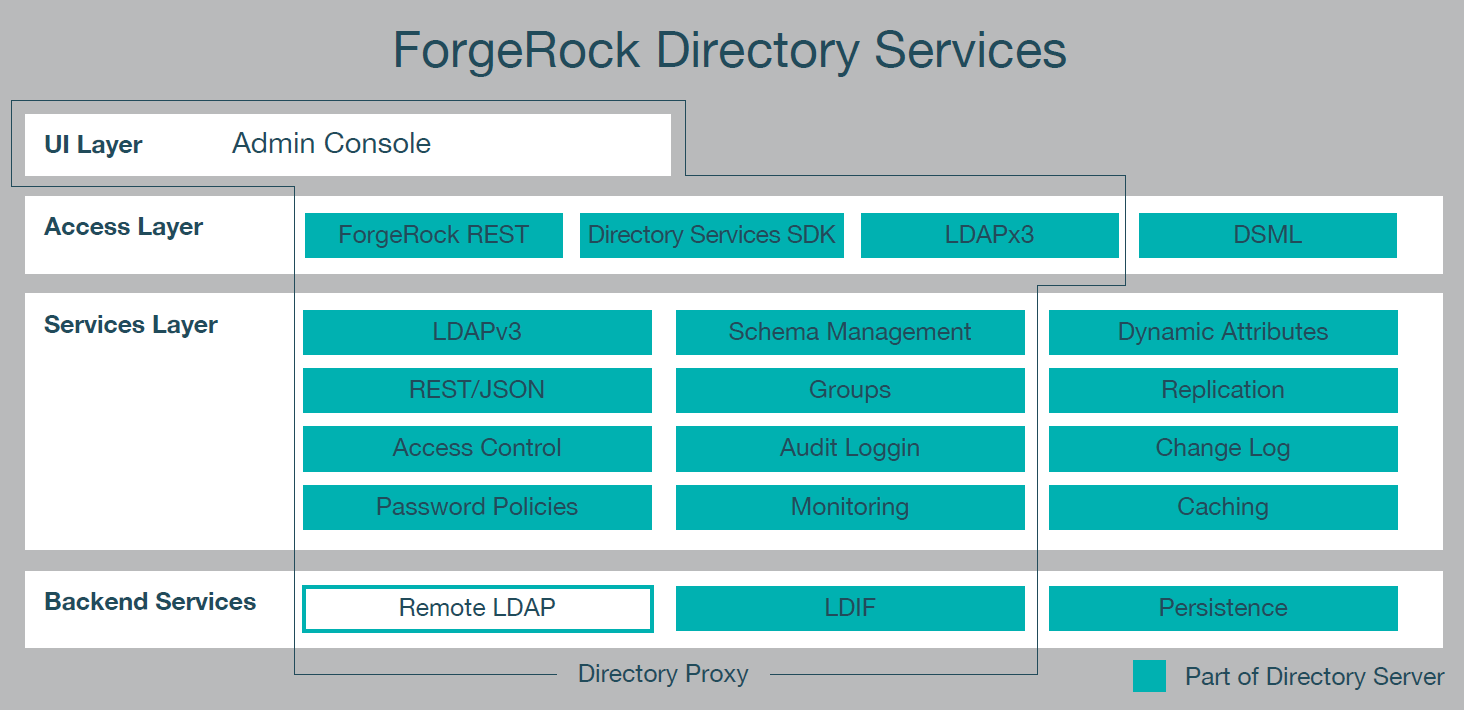Click the Persistence backend block
This screenshot has height=710, width=1464.
click(1223, 608)
